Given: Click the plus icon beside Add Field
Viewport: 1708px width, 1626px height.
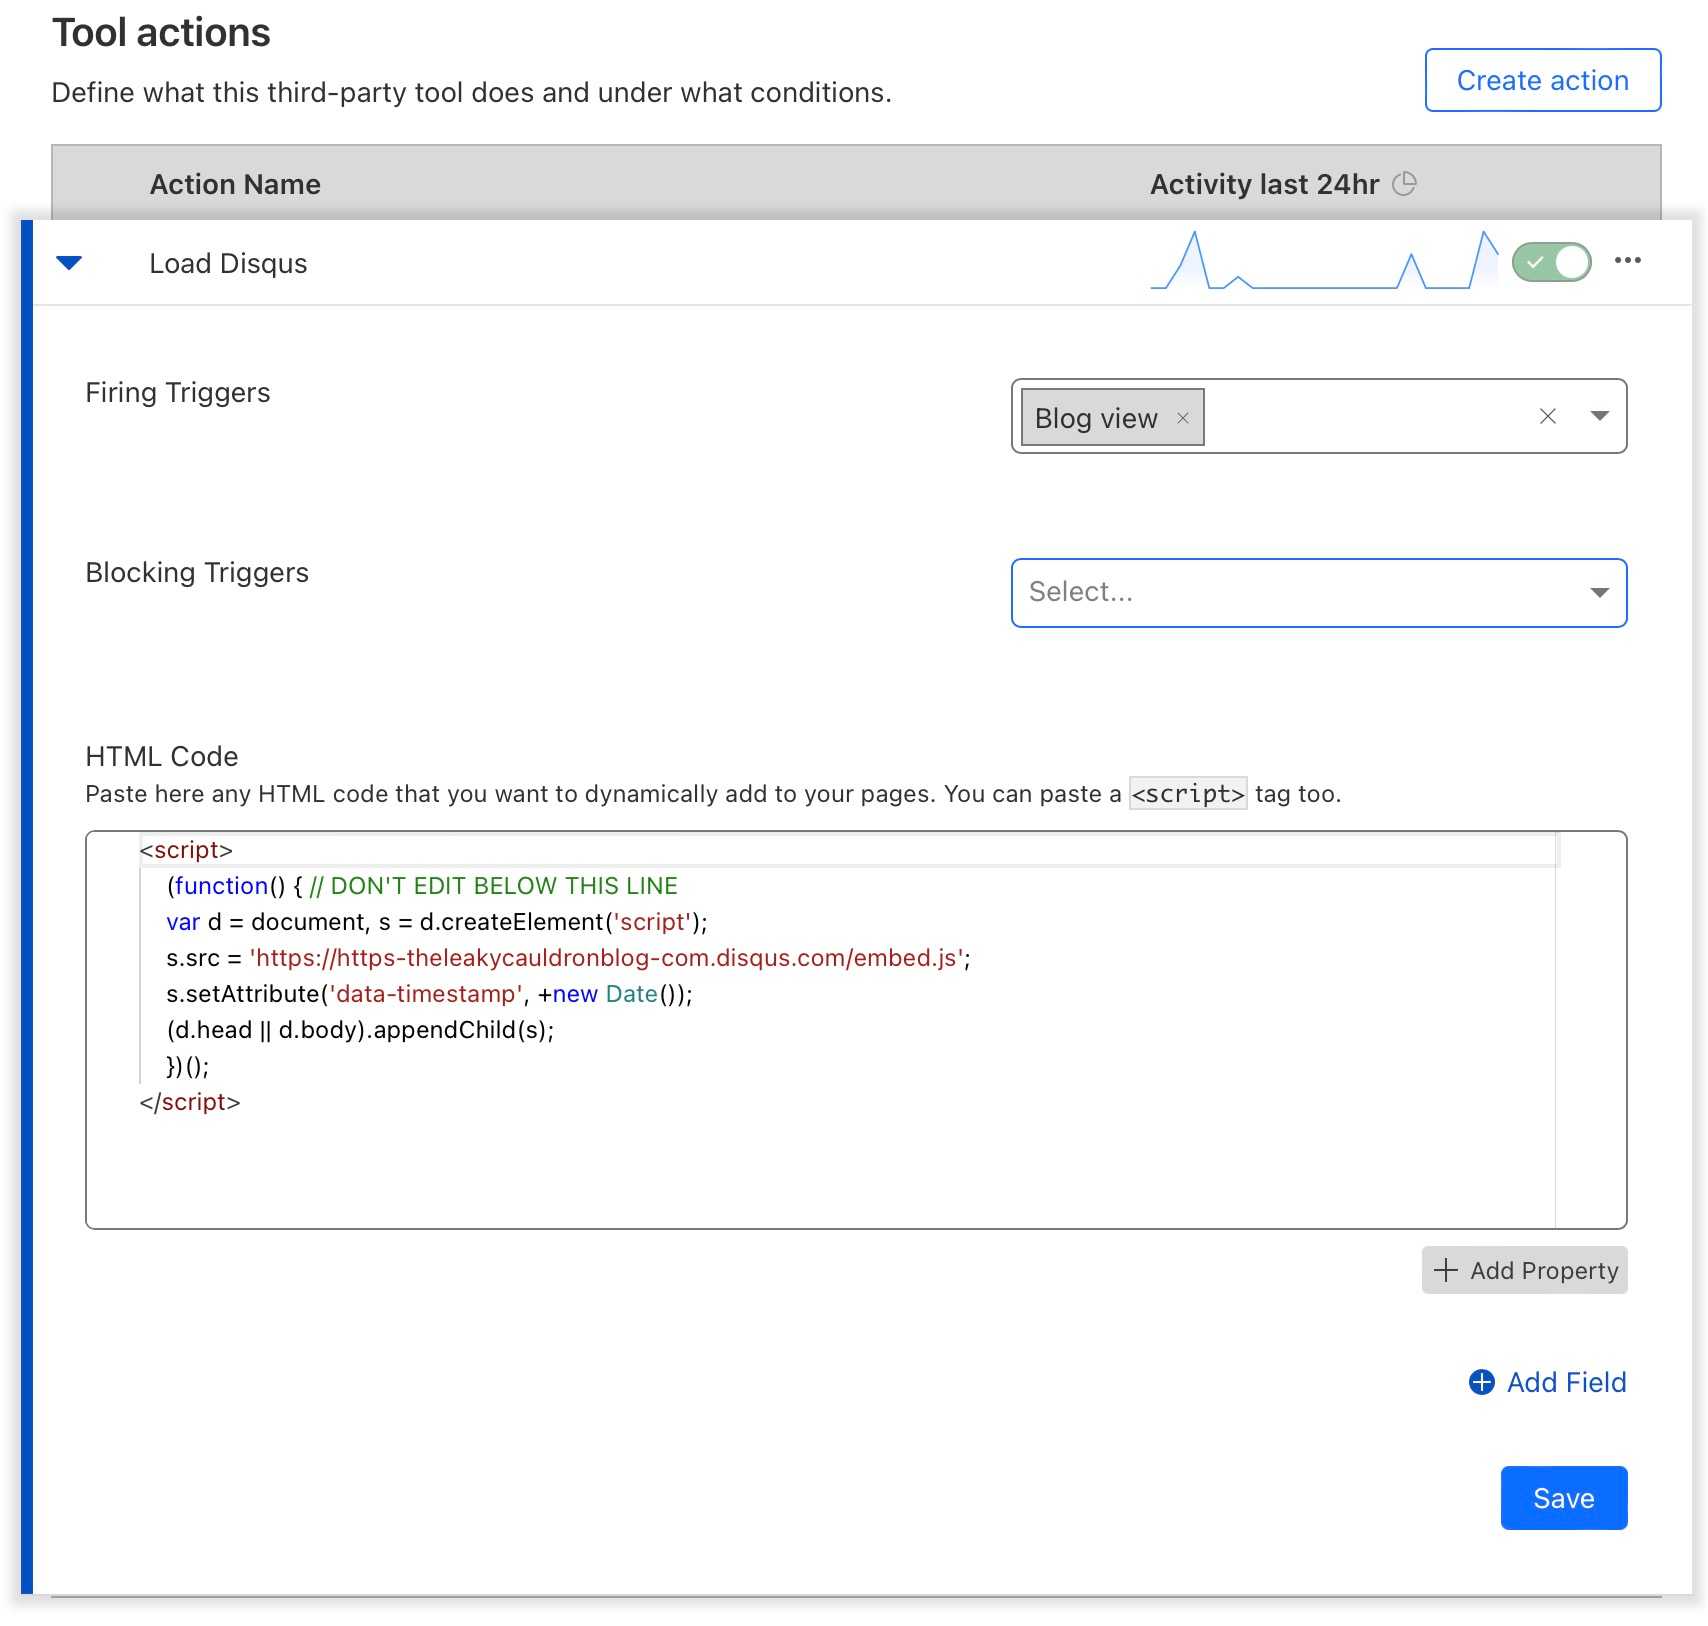Looking at the screenshot, I should click(1481, 1382).
